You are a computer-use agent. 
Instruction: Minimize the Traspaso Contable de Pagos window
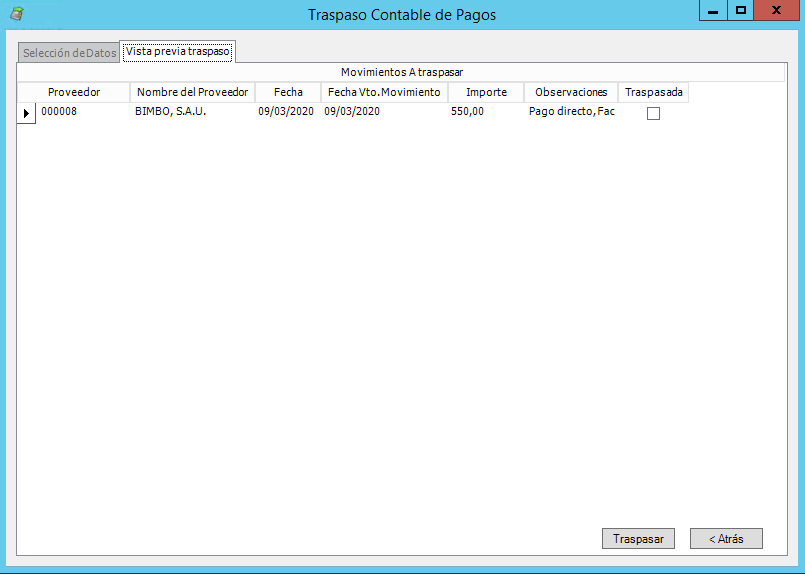coord(713,11)
